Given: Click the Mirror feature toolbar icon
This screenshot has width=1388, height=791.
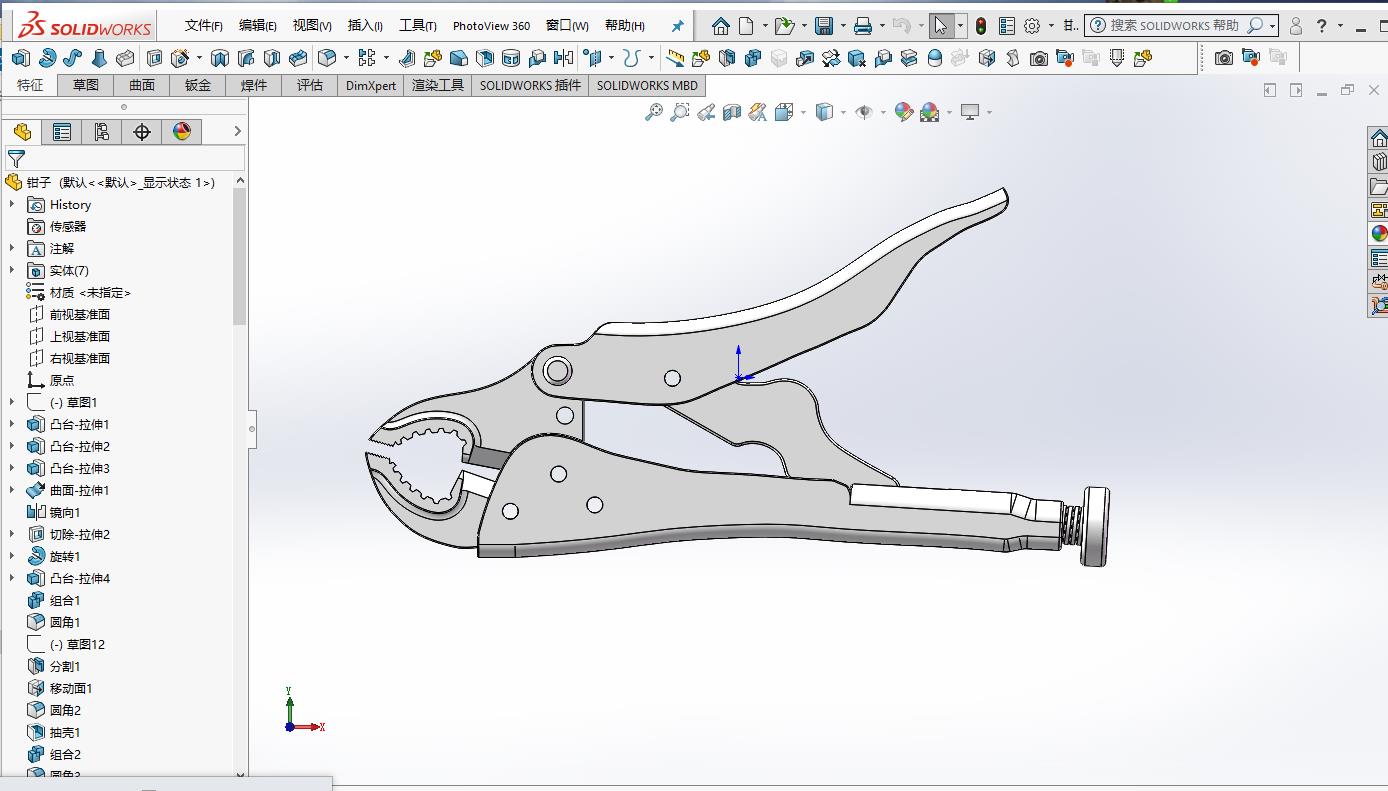Looking at the screenshot, I should [563, 58].
